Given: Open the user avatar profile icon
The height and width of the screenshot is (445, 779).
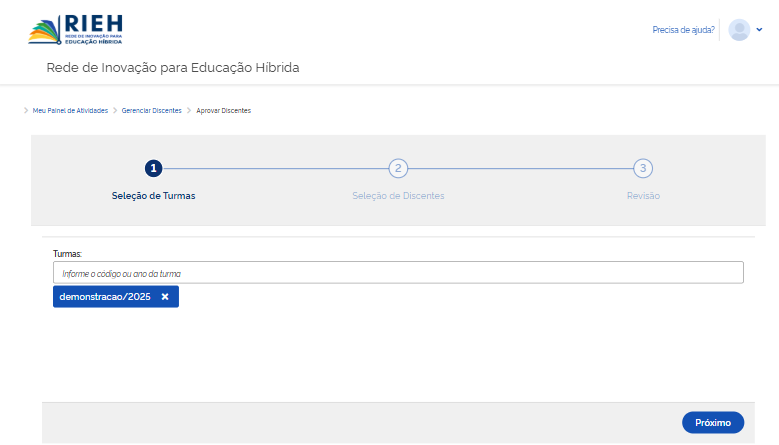Looking at the screenshot, I should (x=739, y=30).
